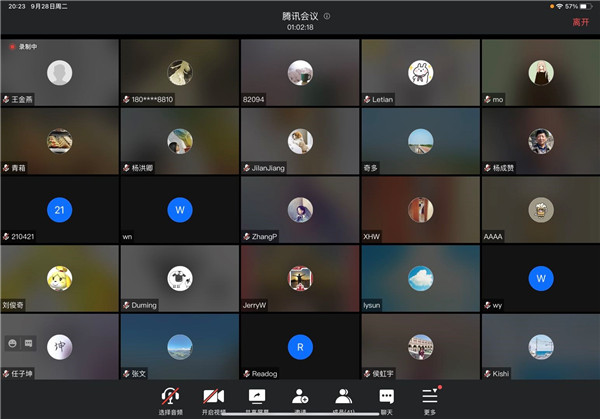Open the chat (聊天) panel
This screenshot has height=419, width=600.
pyautogui.click(x=386, y=399)
